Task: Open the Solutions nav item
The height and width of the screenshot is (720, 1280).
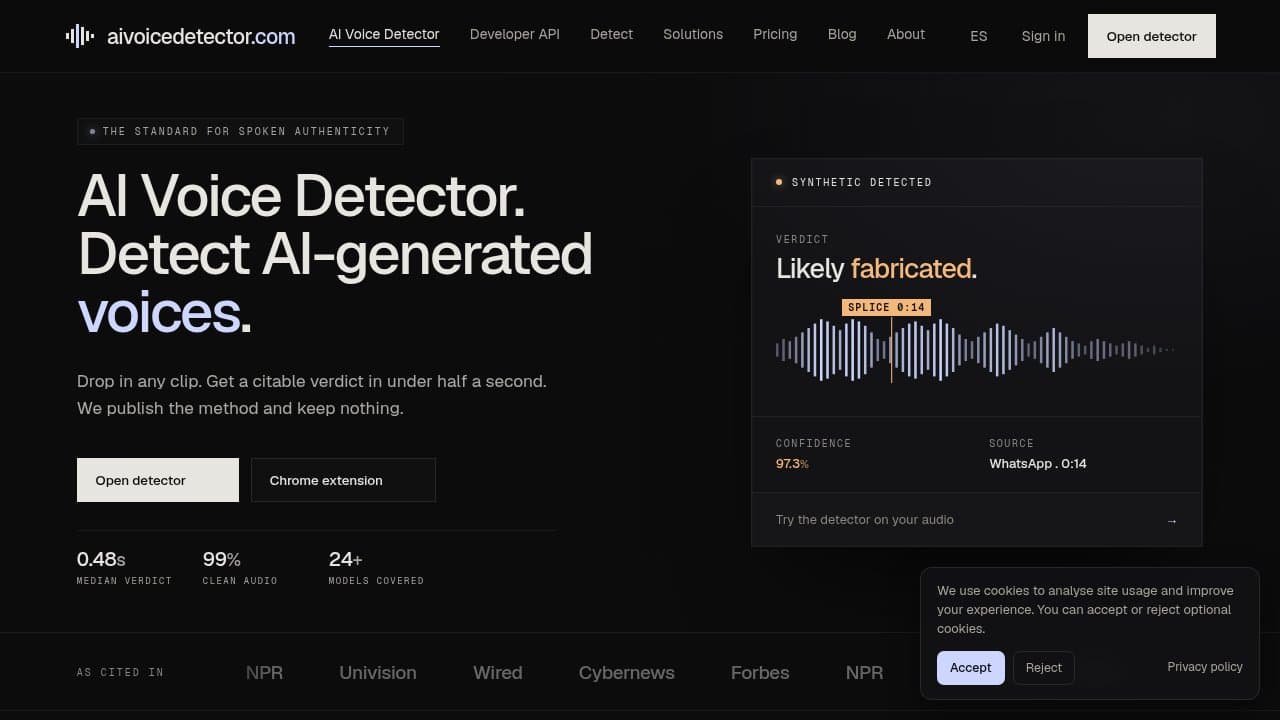Action: click(693, 34)
